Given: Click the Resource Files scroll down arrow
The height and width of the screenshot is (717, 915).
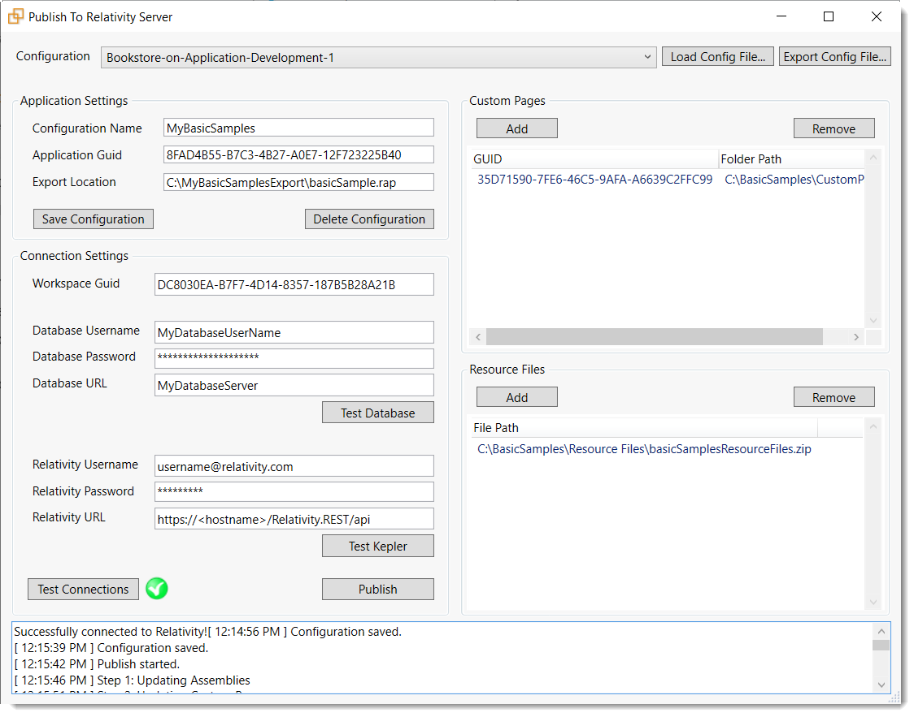Looking at the screenshot, I should pos(873,602).
